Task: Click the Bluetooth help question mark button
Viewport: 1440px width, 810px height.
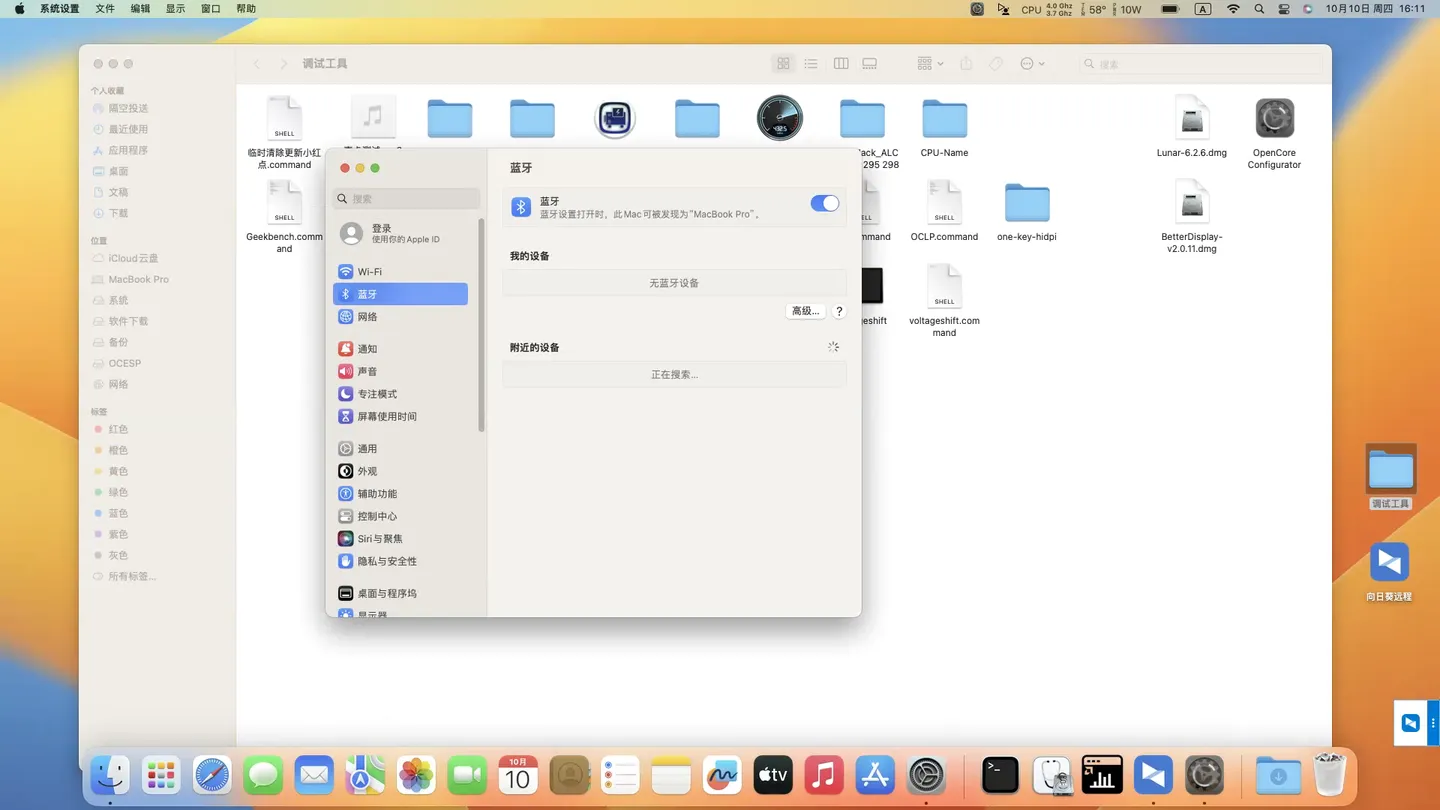Action: click(839, 311)
